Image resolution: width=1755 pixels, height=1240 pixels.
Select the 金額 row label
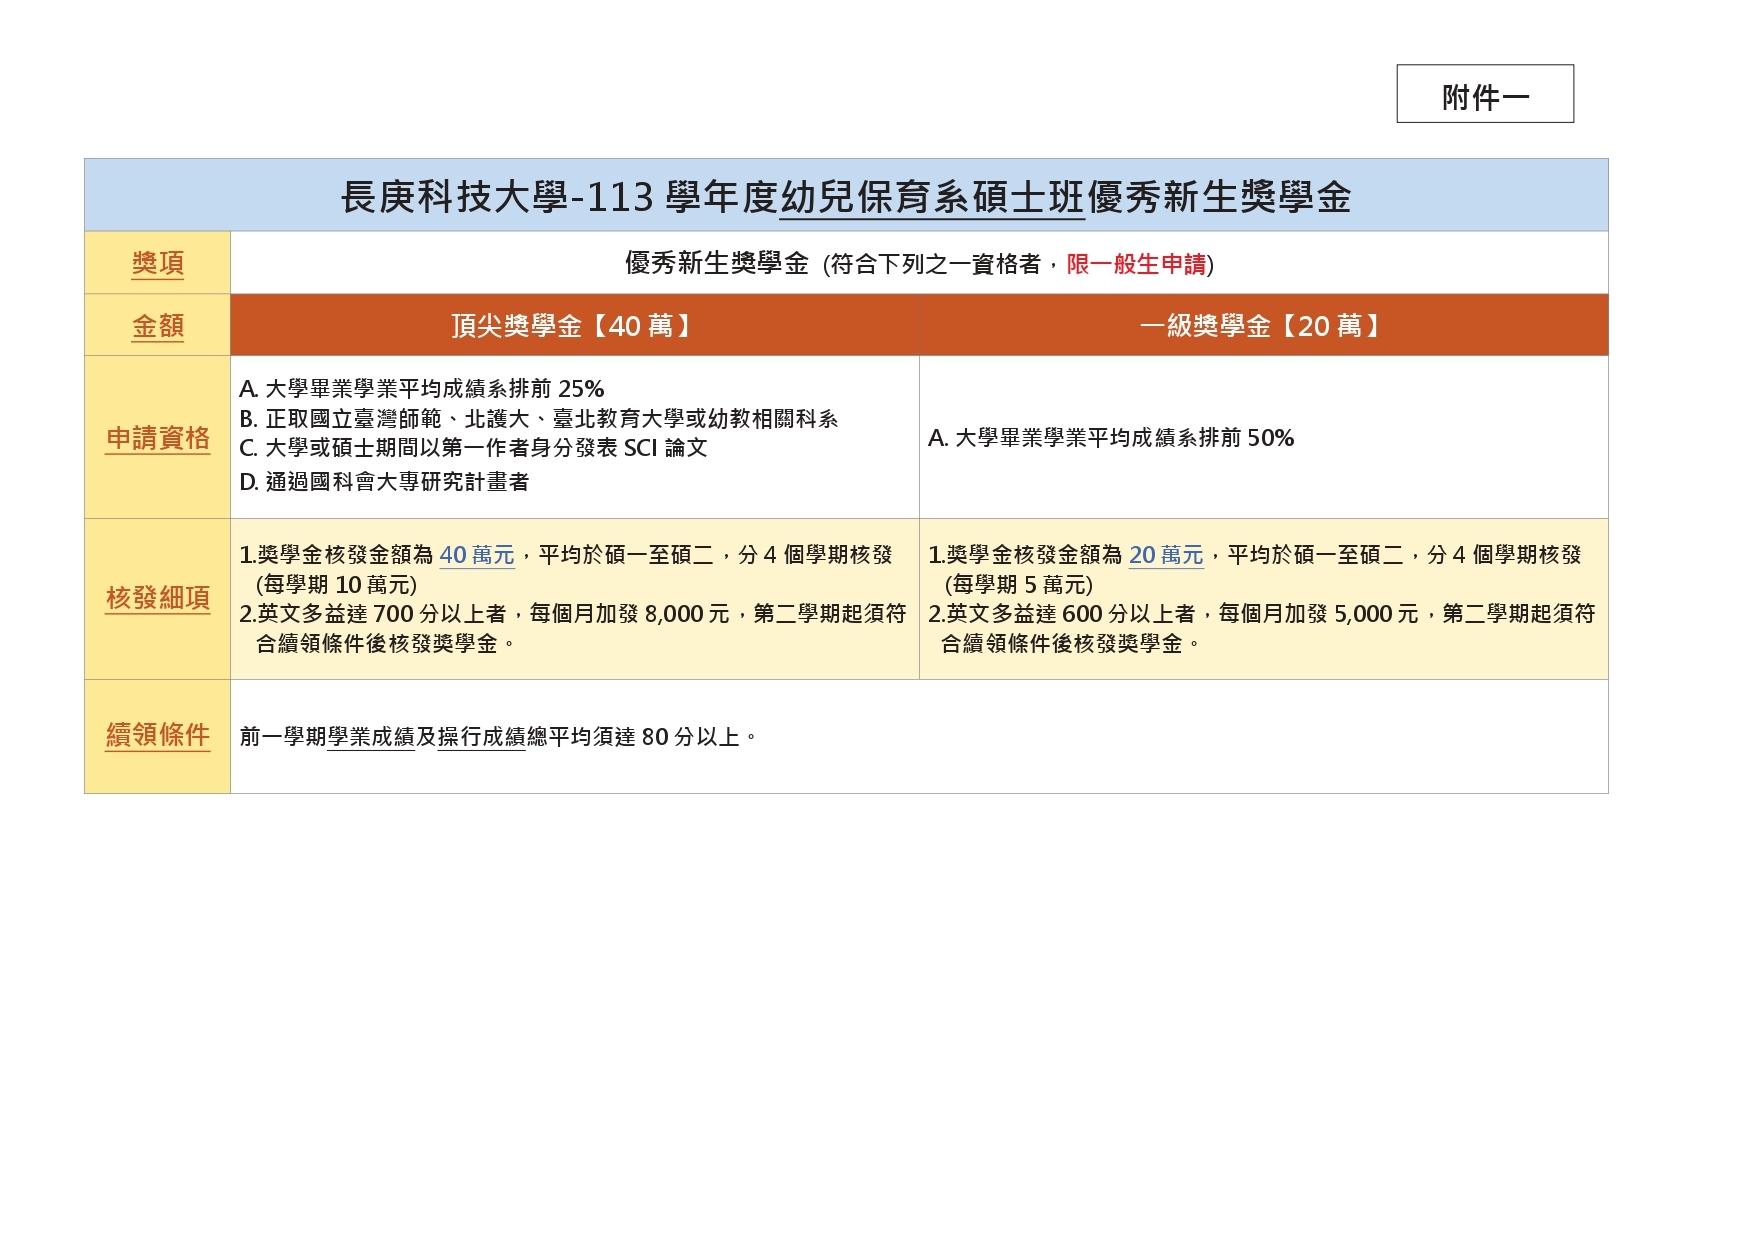pyautogui.click(x=157, y=326)
